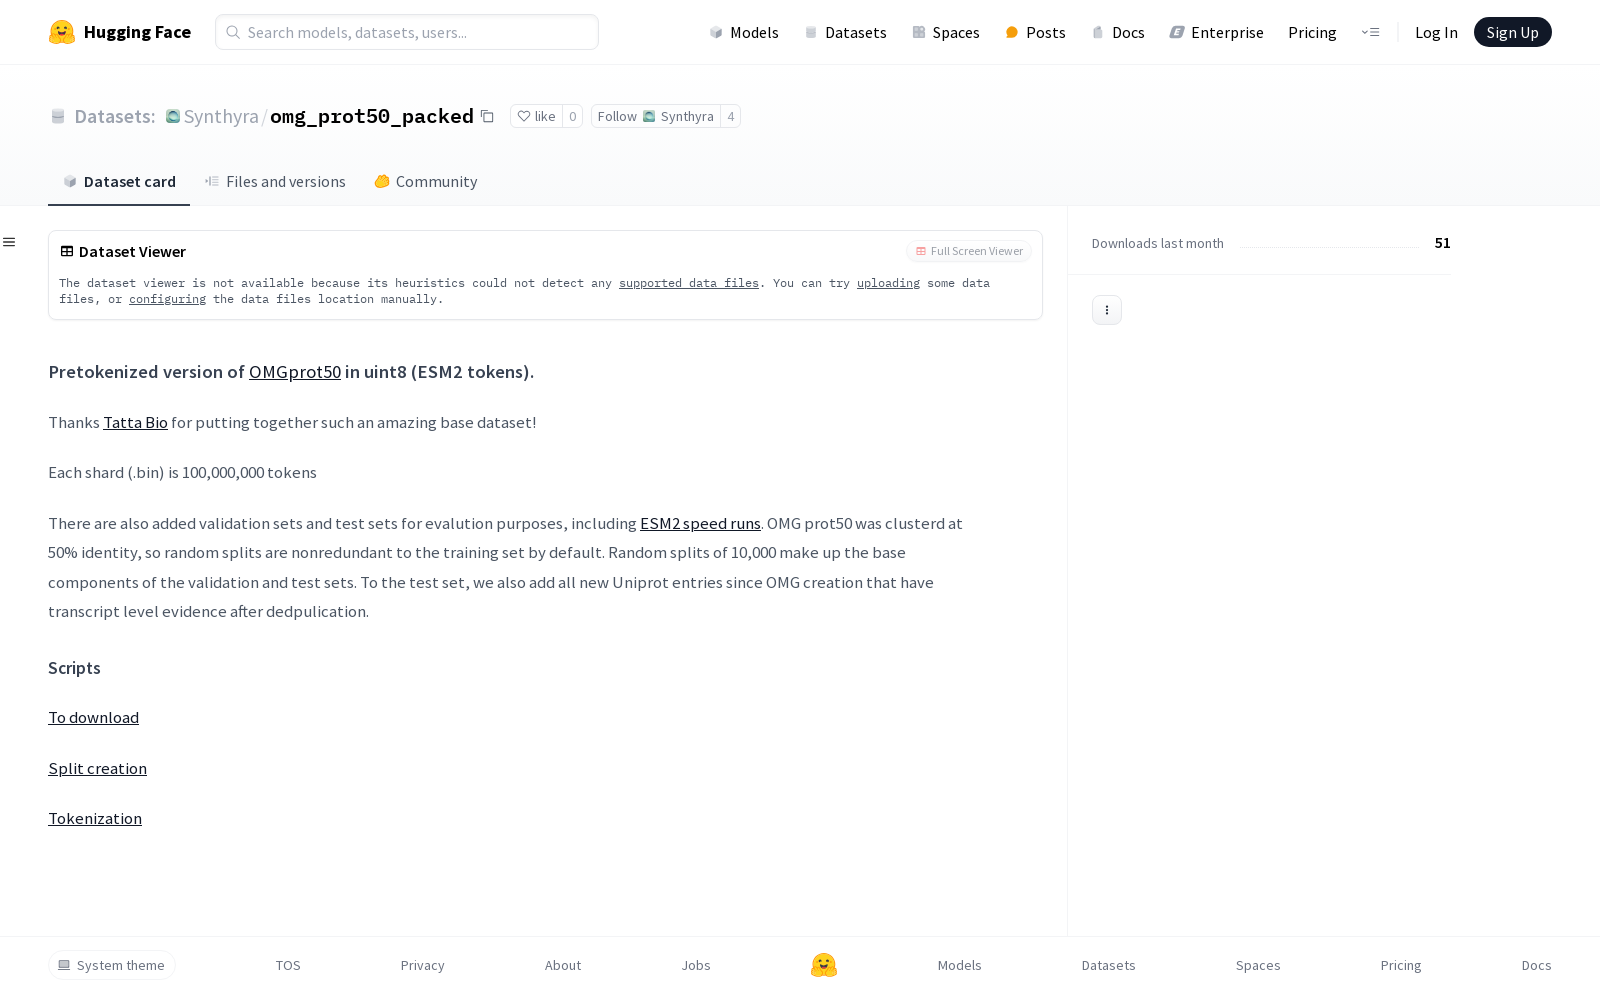This screenshot has height=1000, width=1600.
Task: Open the System theme selector
Action: point(112,965)
